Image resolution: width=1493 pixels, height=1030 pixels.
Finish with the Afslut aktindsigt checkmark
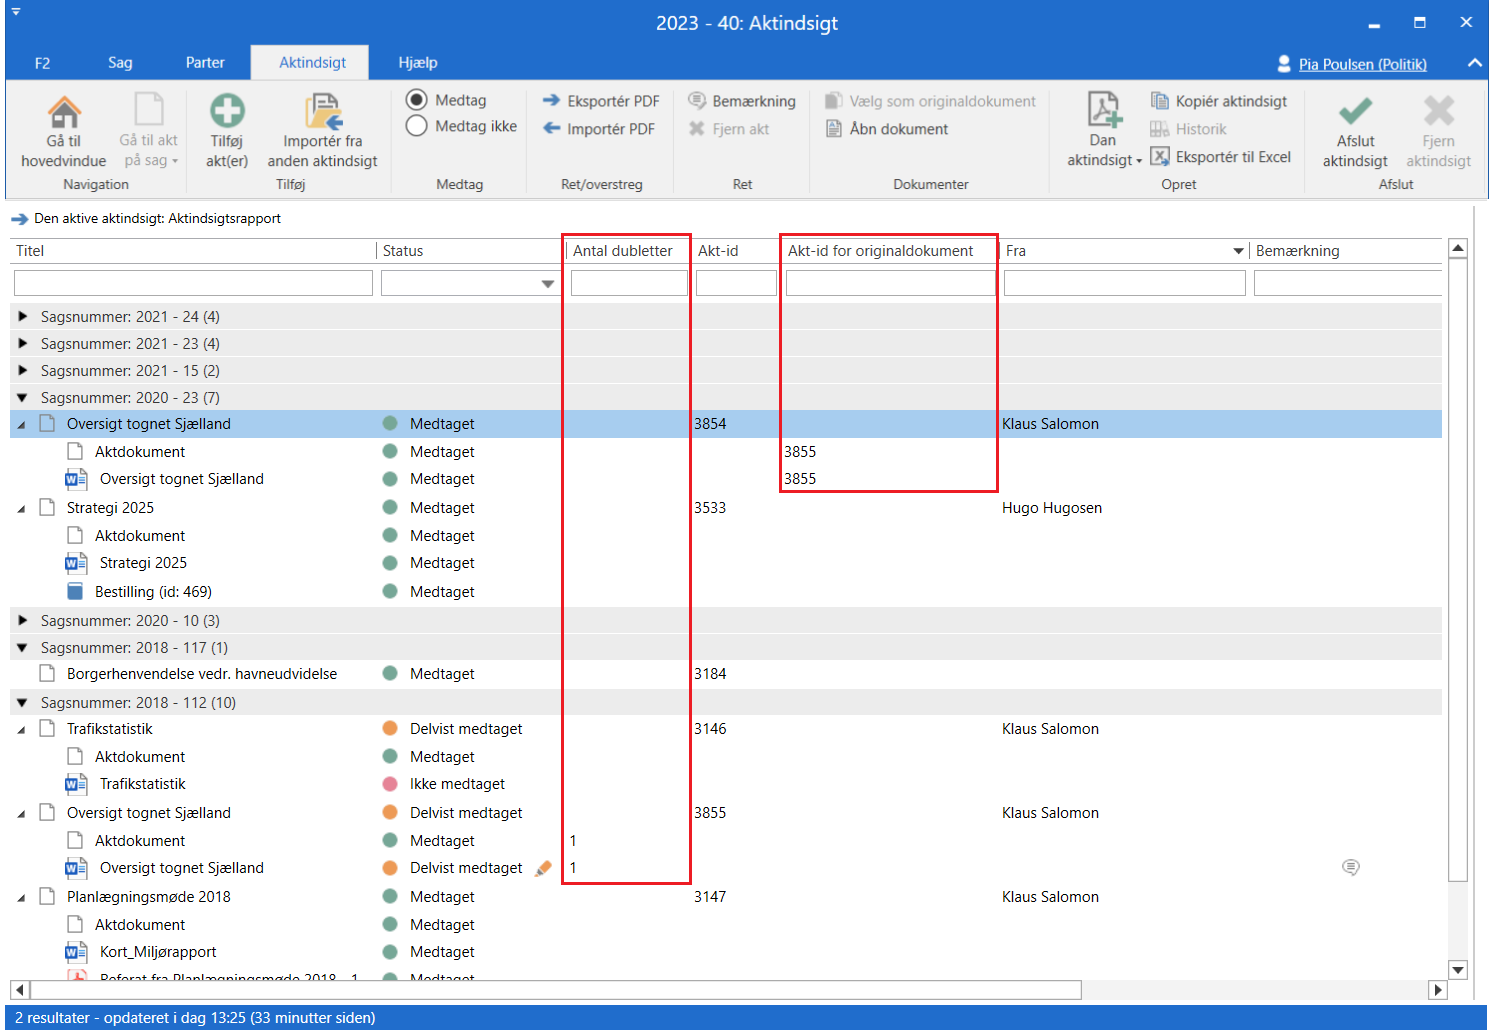(1356, 111)
